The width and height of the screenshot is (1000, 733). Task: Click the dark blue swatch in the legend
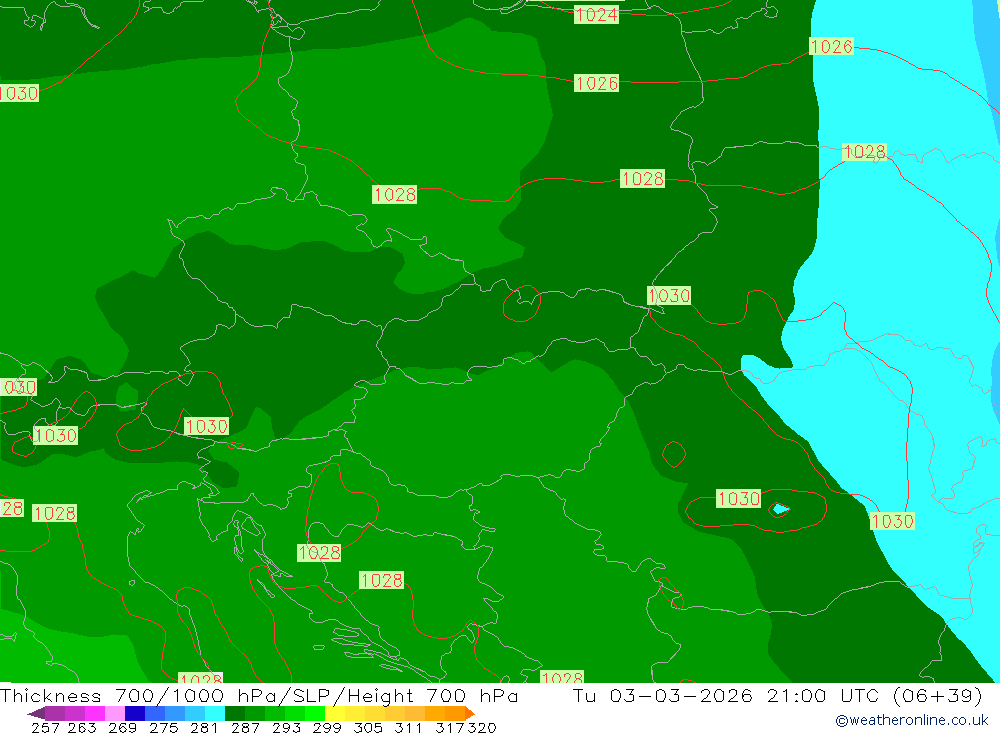[135, 713]
